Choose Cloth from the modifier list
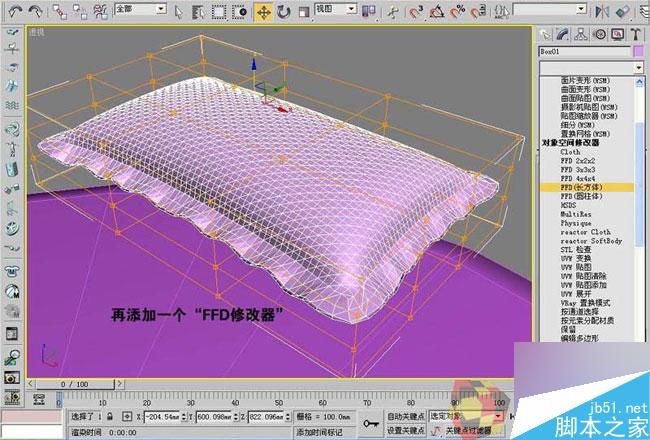650x440 pixels. pos(570,152)
